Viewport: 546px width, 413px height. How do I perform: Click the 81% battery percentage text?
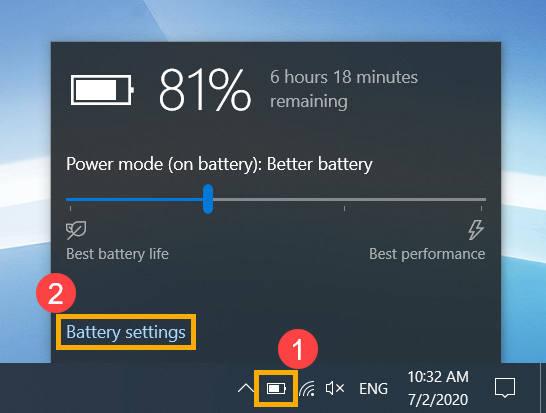[205, 90]
